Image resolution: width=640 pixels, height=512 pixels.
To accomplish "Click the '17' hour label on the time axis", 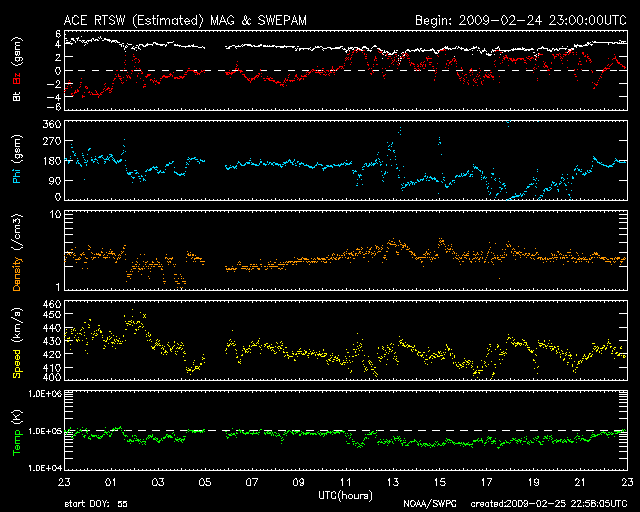I will [x=487, y=483].
